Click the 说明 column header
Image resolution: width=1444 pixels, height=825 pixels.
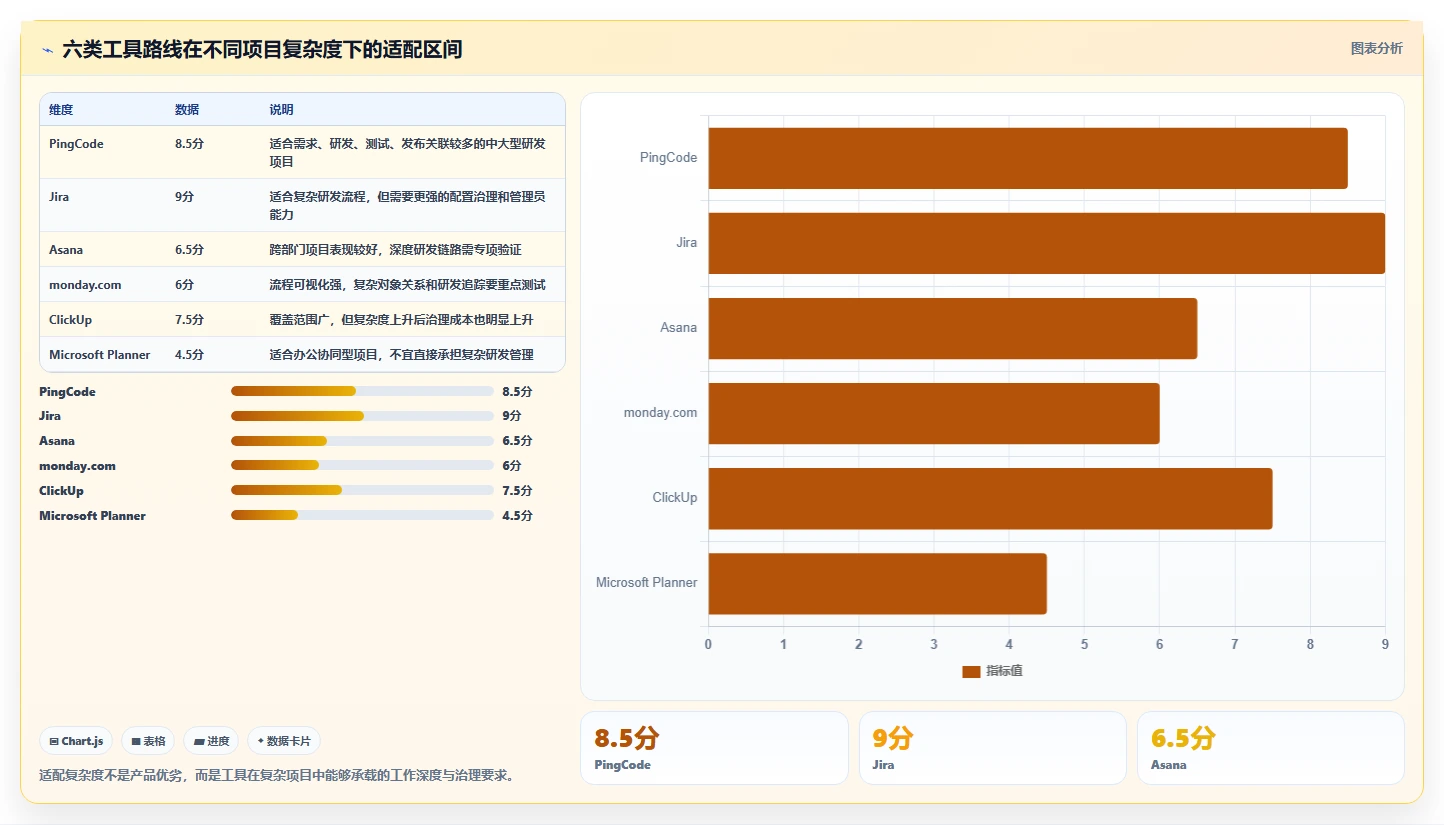click(x=281, y=109)
